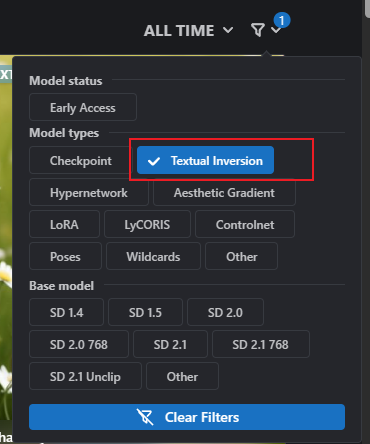Click the crossed-out funnel icon in Clear Filters
Viewport: 370px width, 444px height.
tap(145, 417)
